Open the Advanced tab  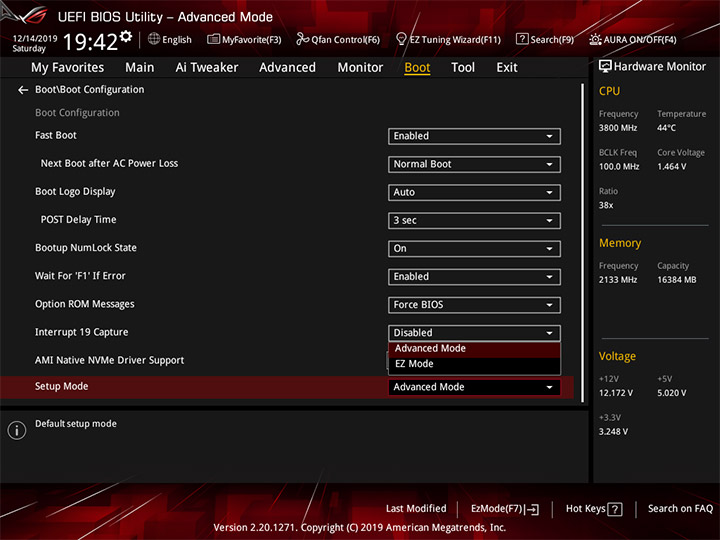click(x=287, y=68)
